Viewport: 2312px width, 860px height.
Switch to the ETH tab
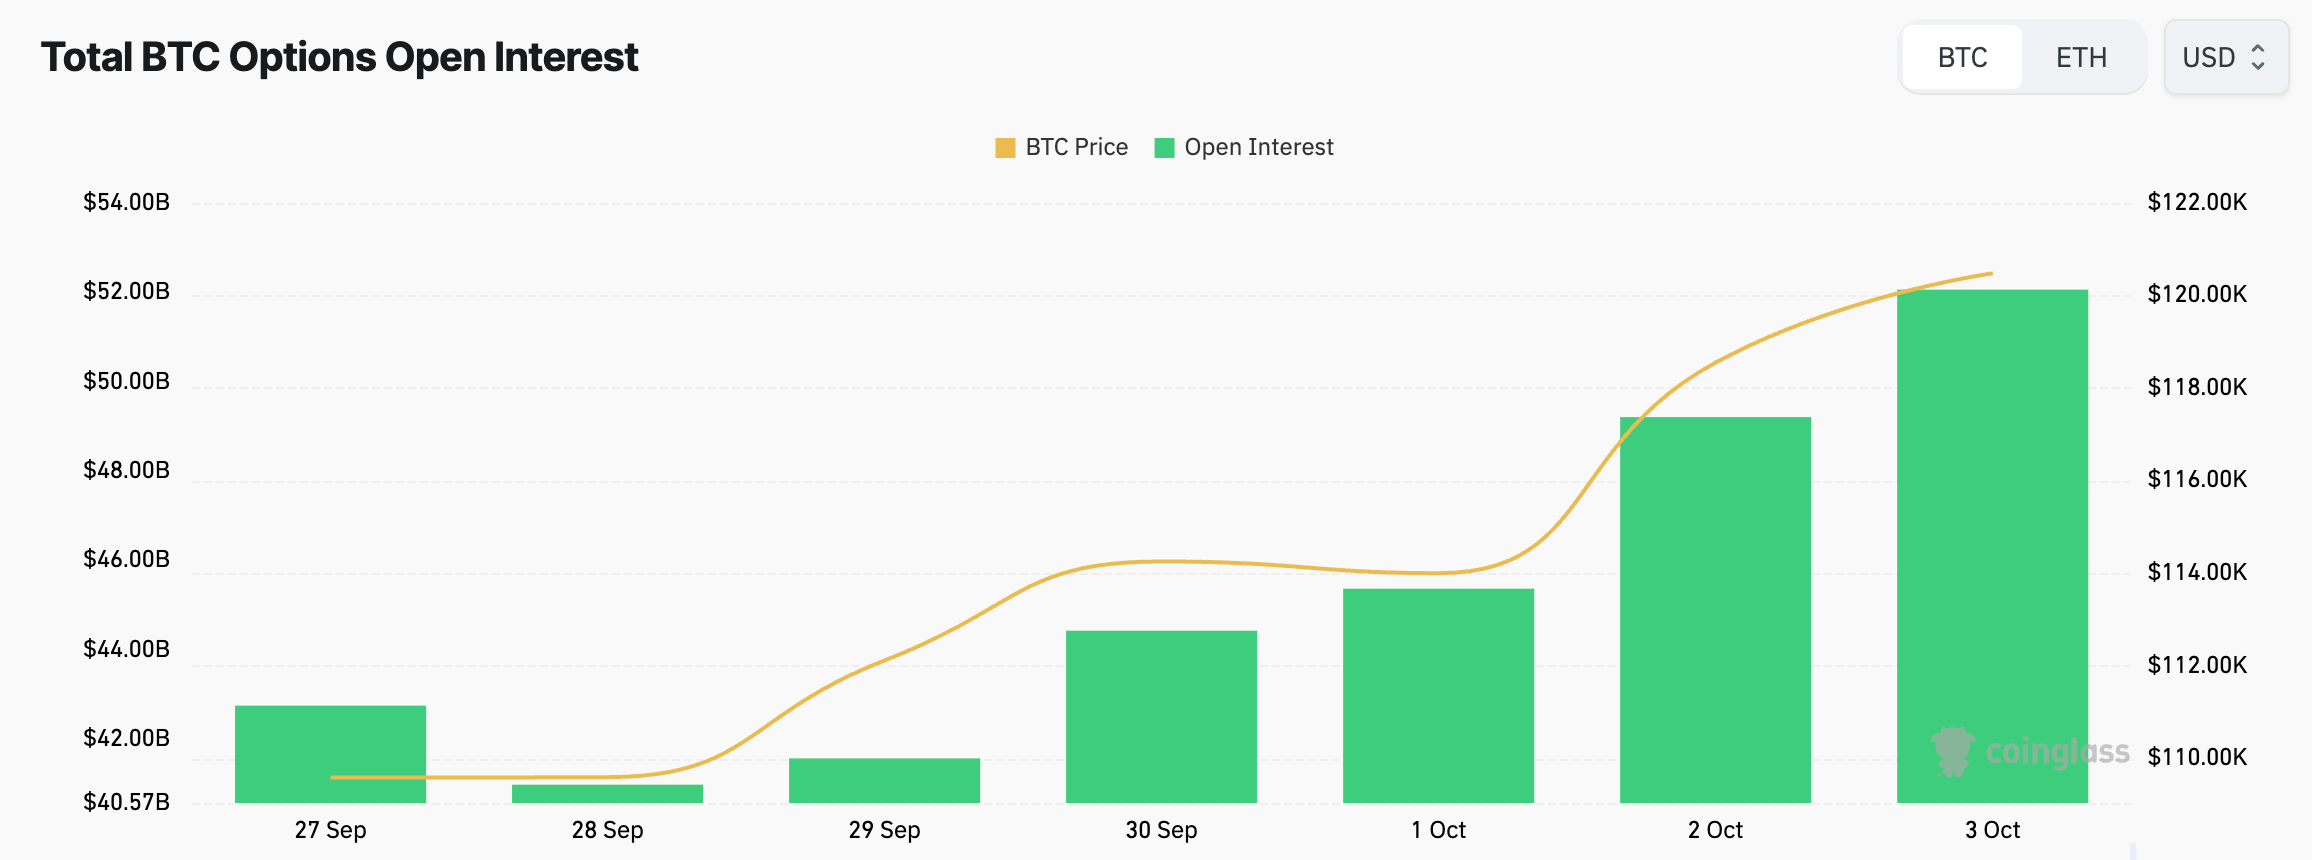pyautogui.click(x=2081, y=57)
